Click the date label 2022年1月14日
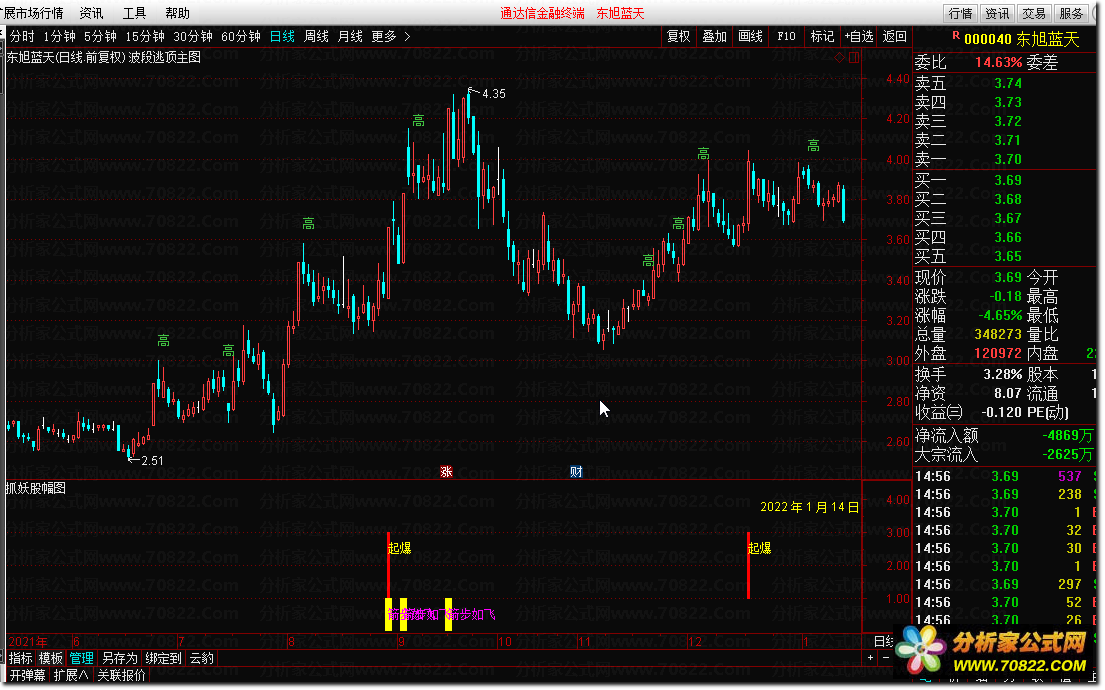 pyautogui.click(x=810, y=507)
